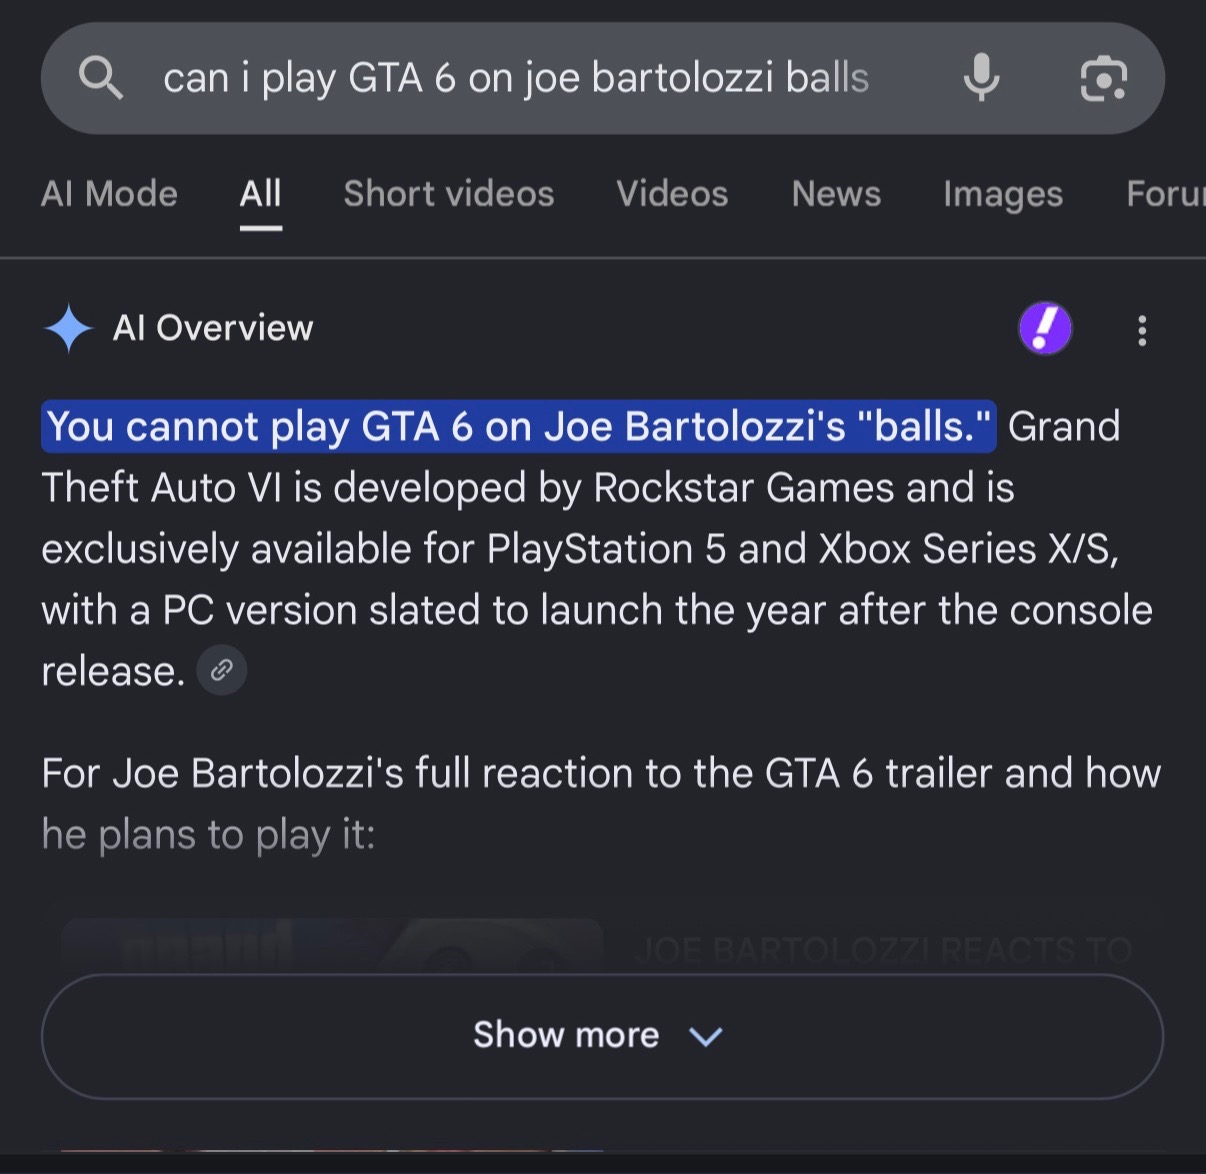This screenshot has width=1206, height=1174.
Task: Go to the News tab
Action: pos(836,194)
